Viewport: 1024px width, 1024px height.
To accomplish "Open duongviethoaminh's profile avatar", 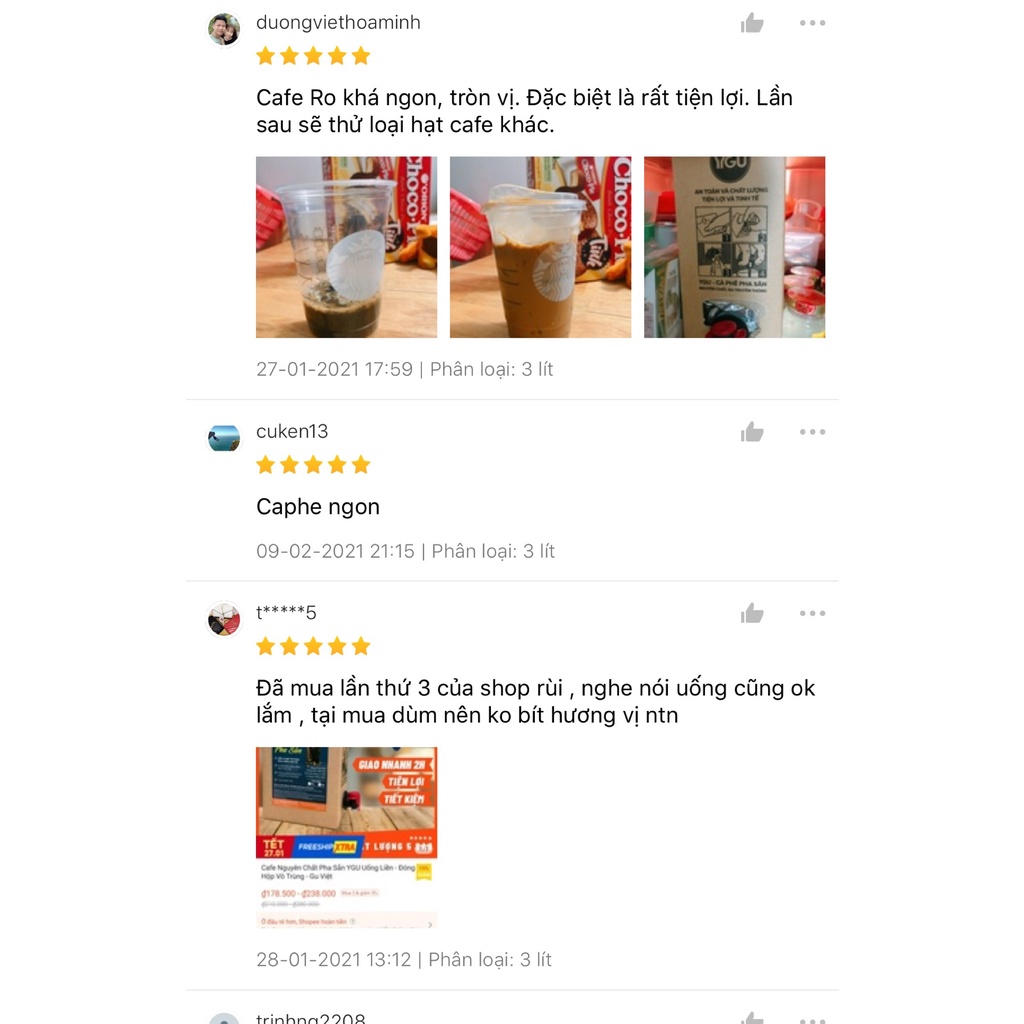I will 224,29.
